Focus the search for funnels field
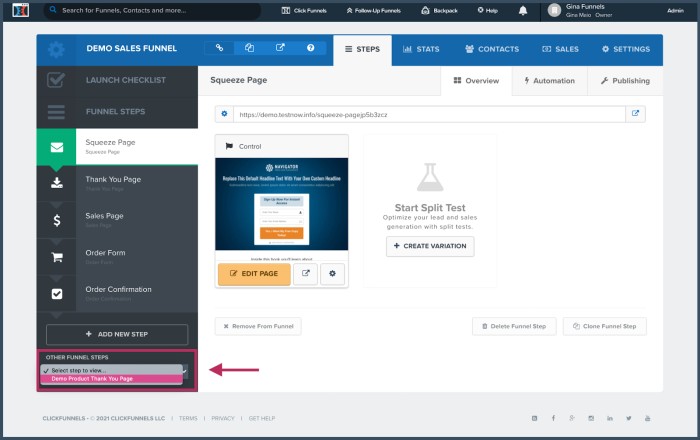Viewport: 700px width, 440px height. click(152, 10)
